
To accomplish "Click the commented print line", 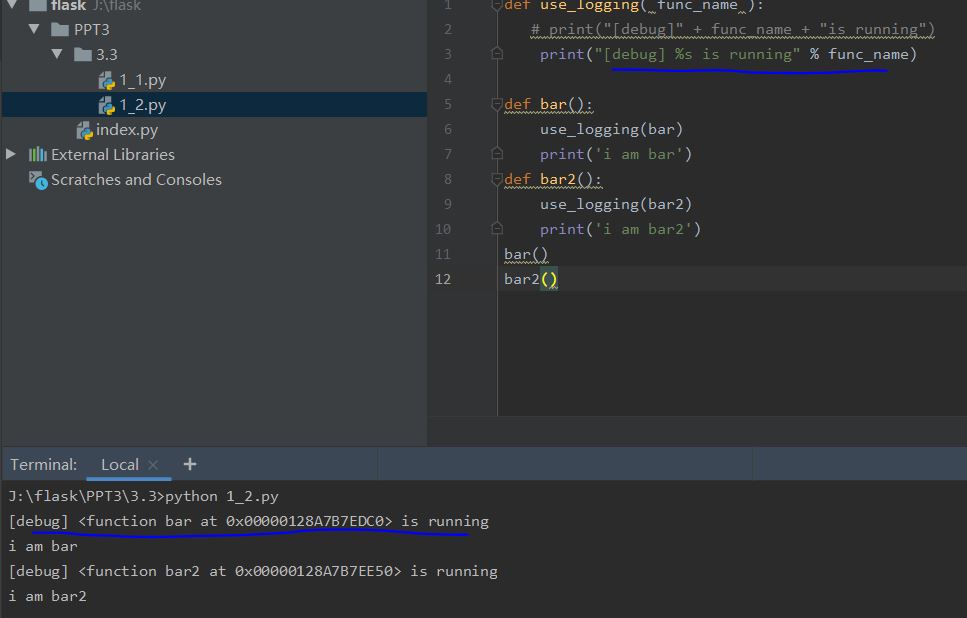I will tap(733, 30).
